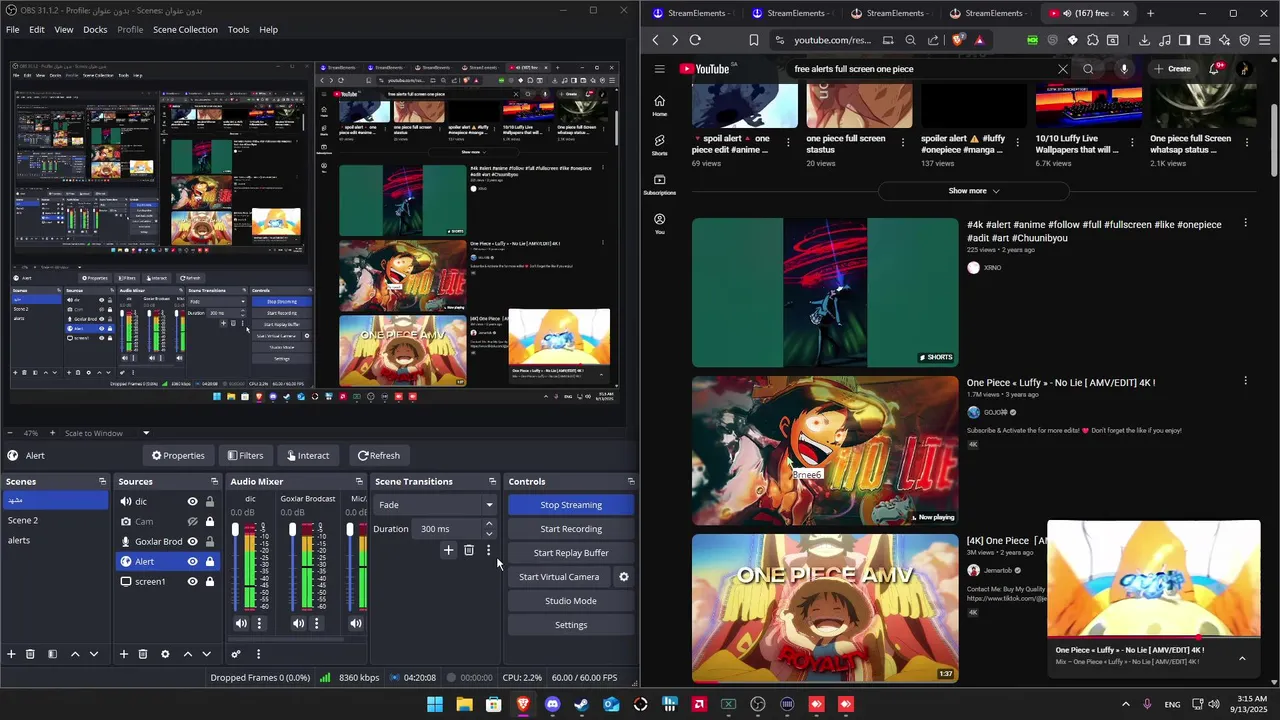Move selected source up in Sources
This screenshot has height=720, width=1280.
(x=187, y=654)
